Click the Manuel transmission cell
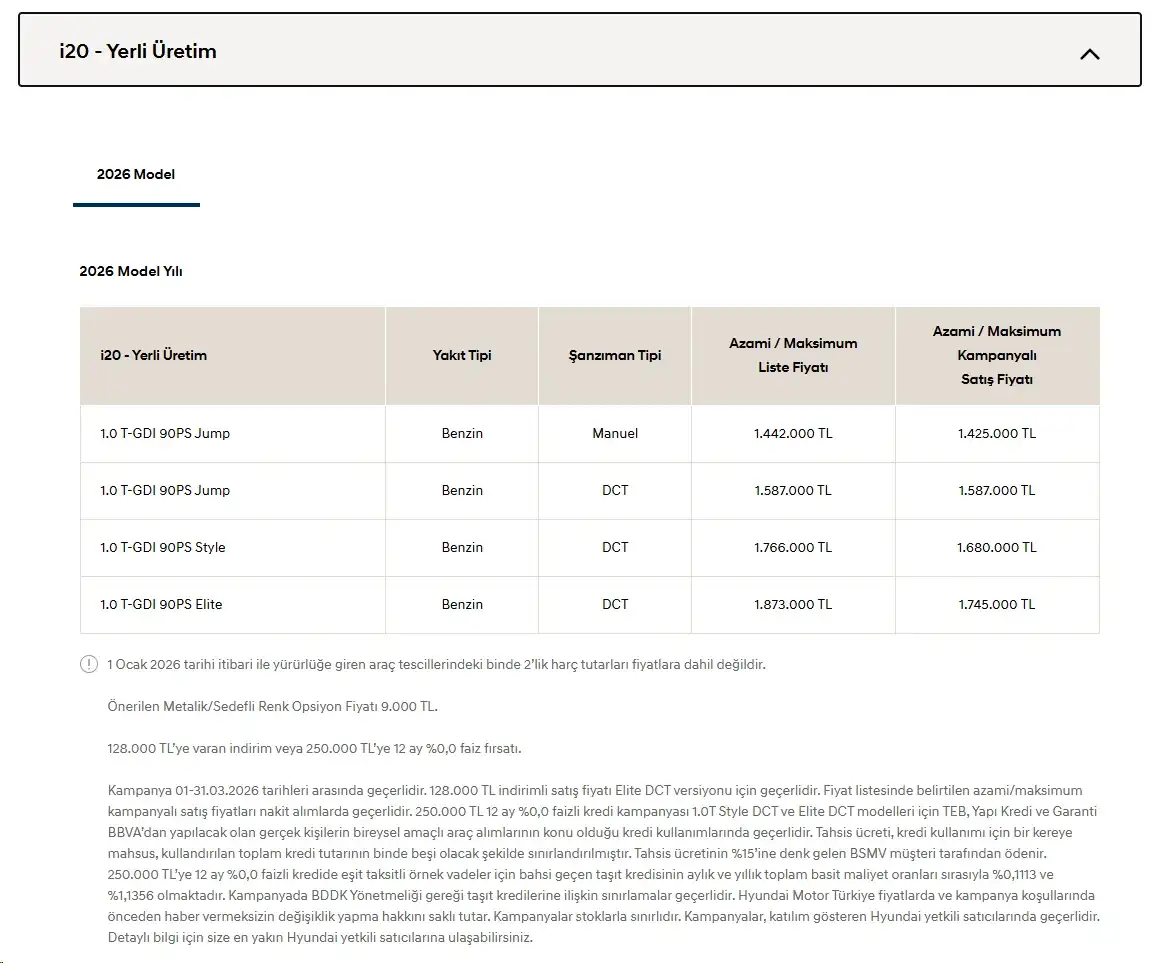The image size is (1156, 963). point(615,434)
